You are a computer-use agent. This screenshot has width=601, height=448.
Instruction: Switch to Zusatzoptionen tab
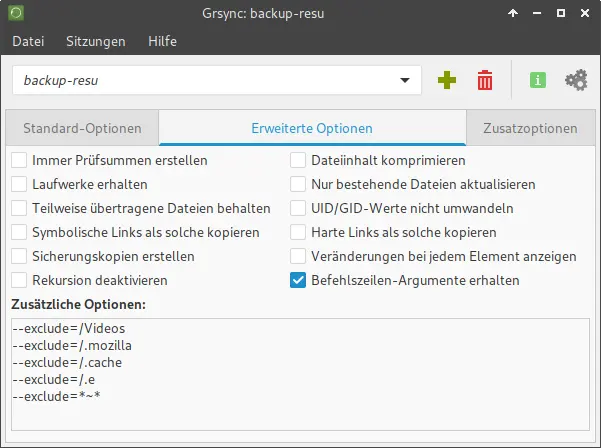[x=530, y=128]
